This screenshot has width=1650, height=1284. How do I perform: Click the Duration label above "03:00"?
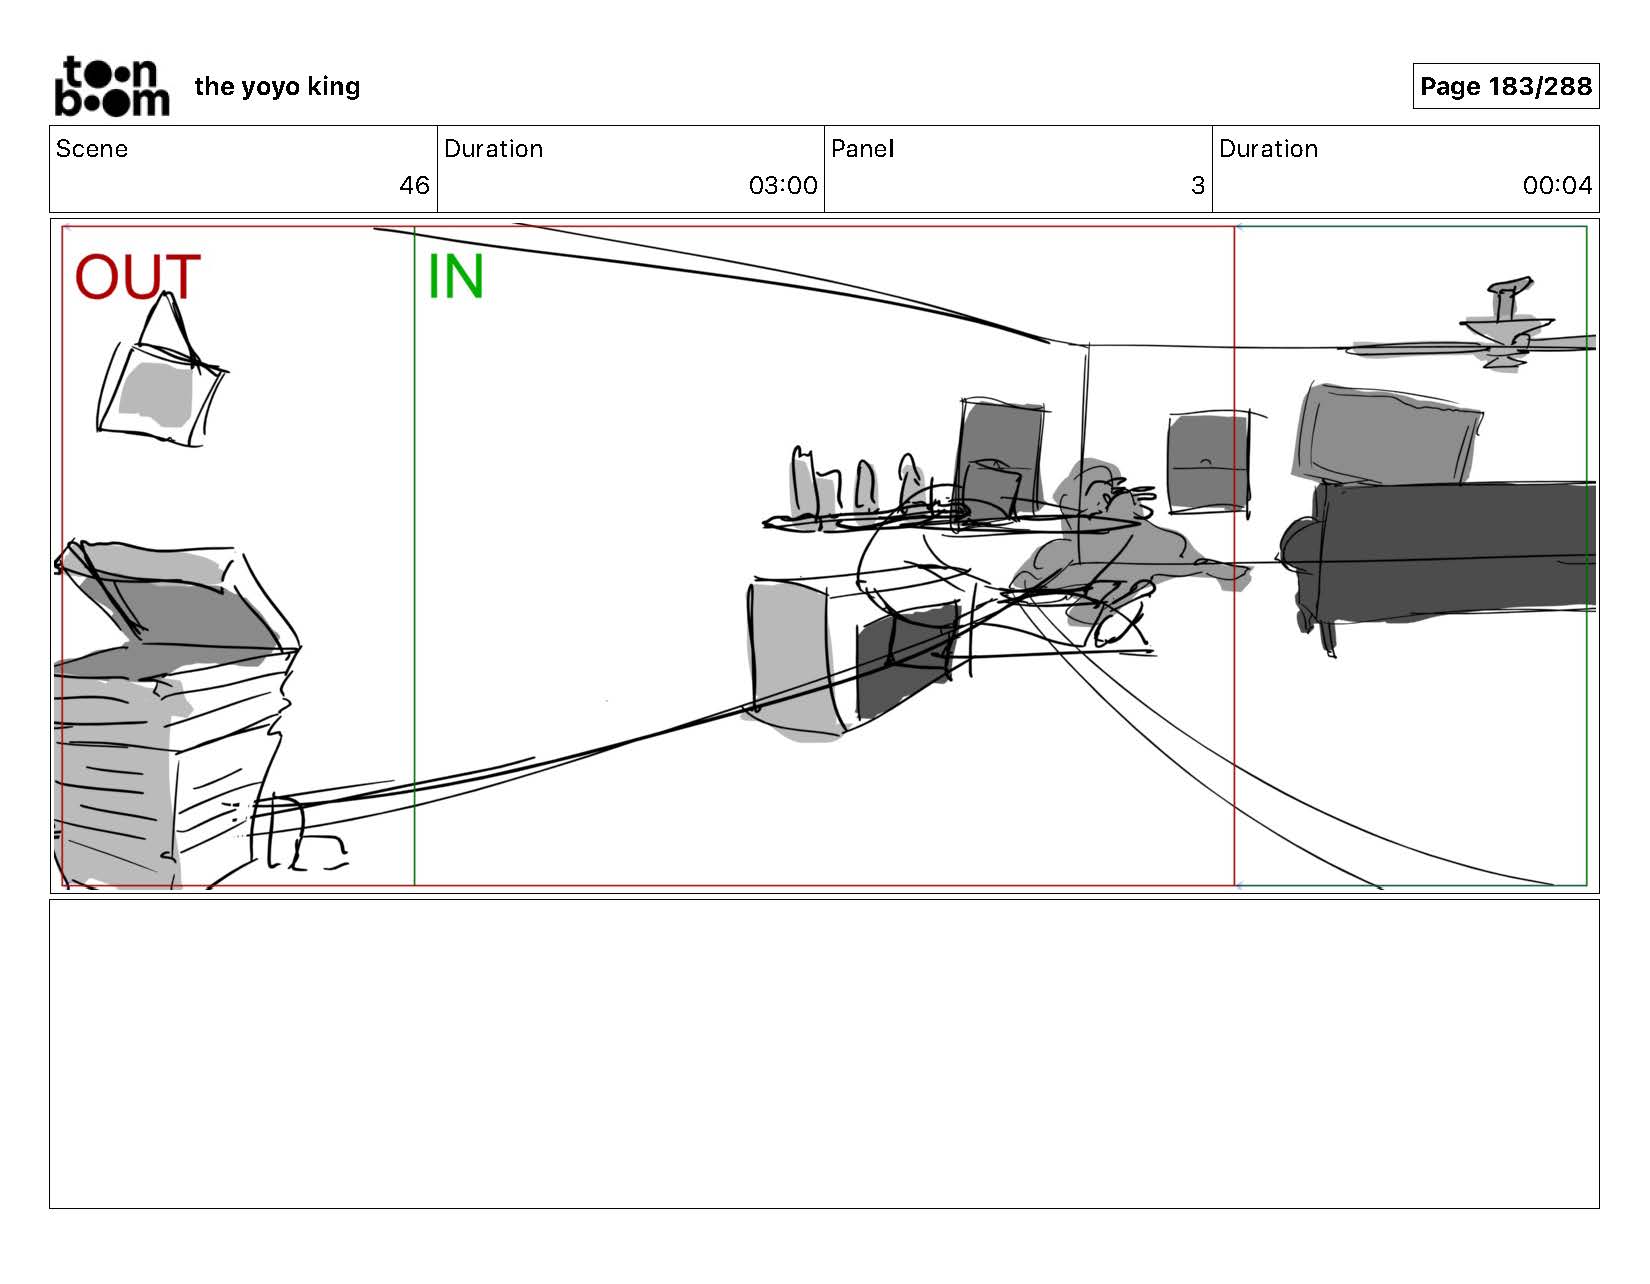click(493, 149)
